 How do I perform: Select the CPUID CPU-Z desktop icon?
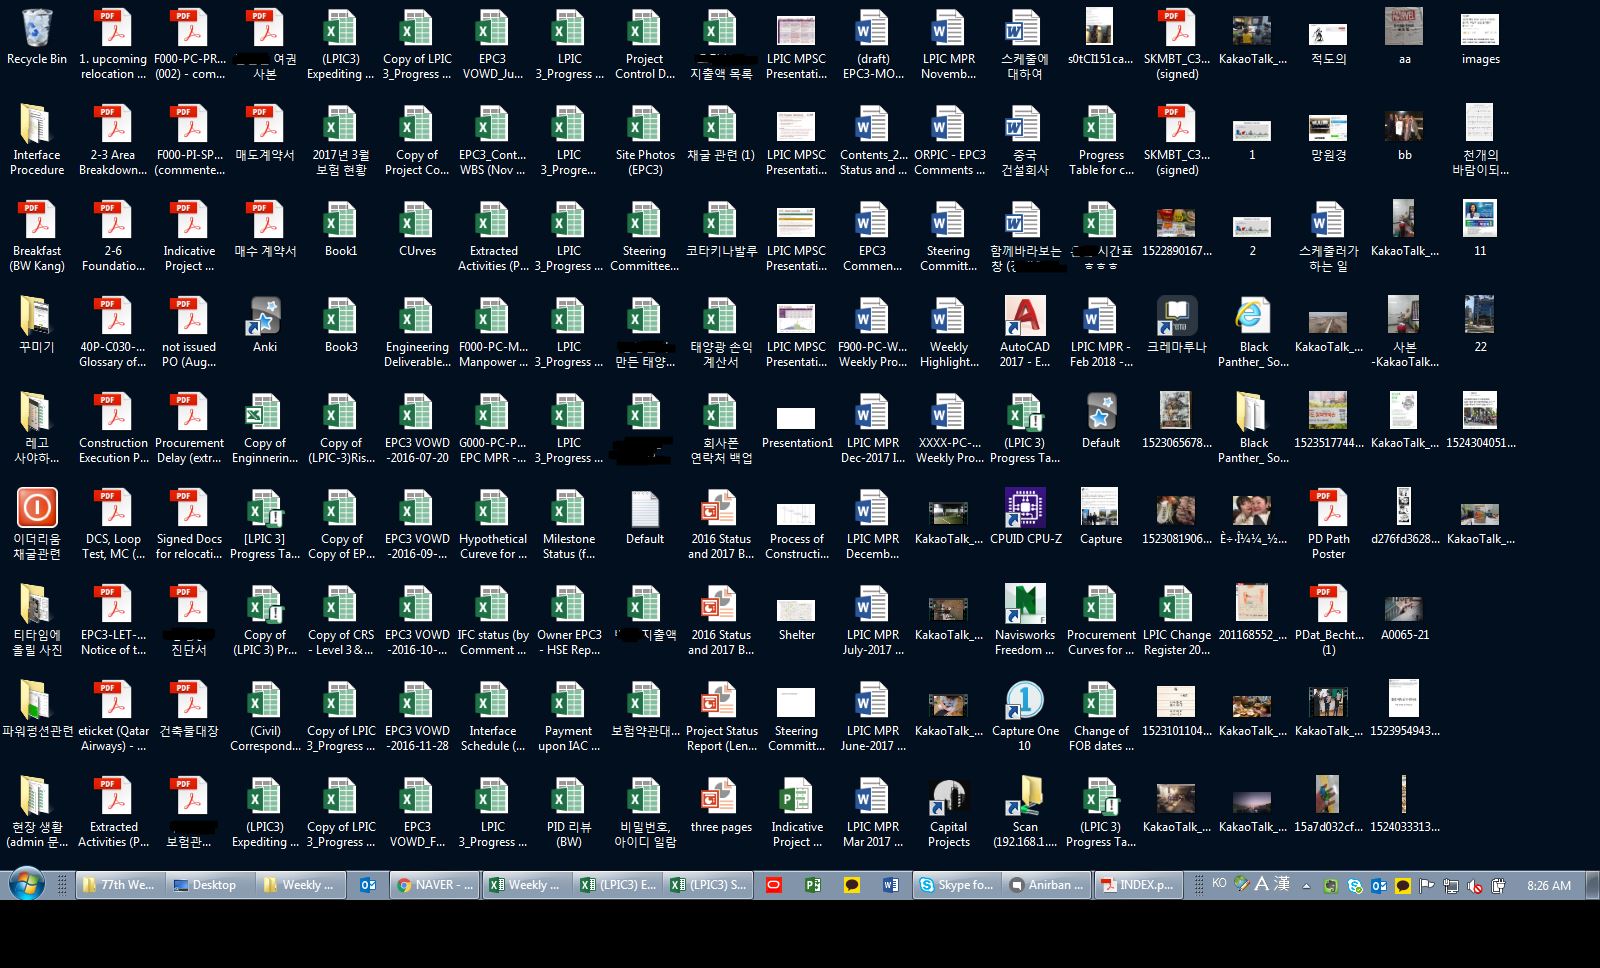(1024, 517)
